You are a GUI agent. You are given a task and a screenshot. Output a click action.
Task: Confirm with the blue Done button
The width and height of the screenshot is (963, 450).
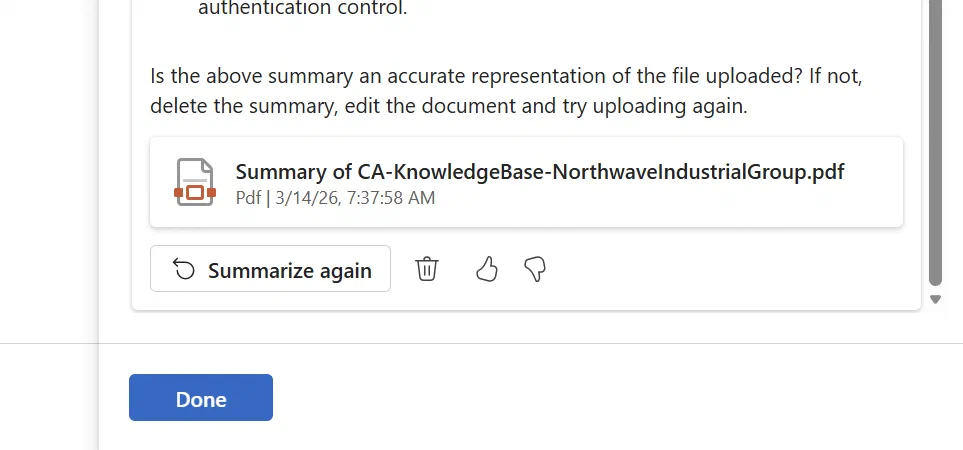pyautogui.click(x=201, y=398)
